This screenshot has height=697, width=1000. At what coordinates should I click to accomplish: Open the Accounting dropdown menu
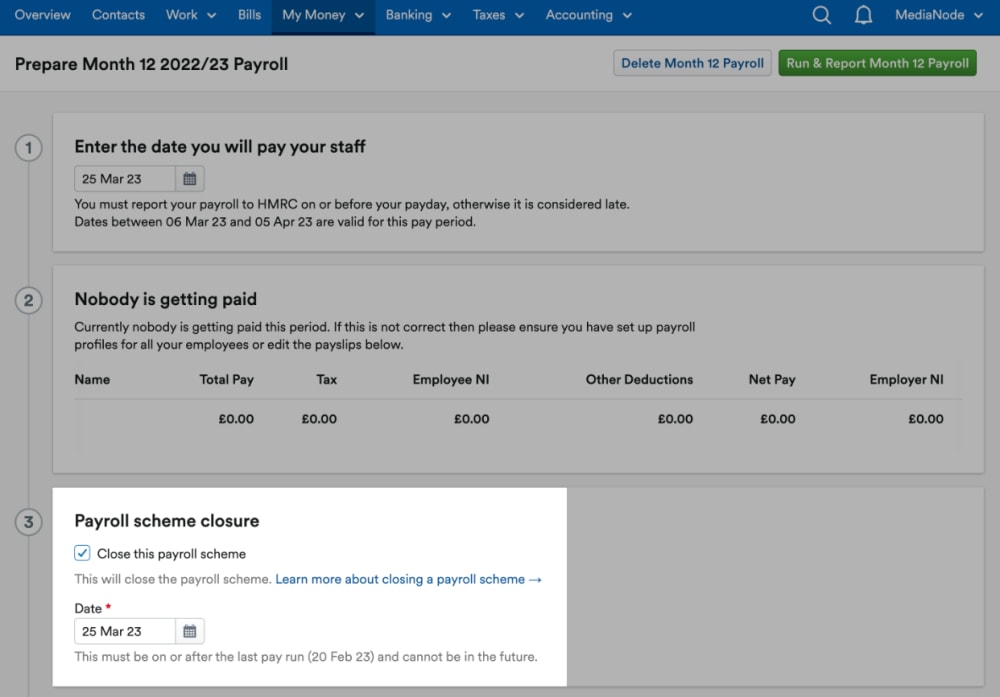[588, 15]
